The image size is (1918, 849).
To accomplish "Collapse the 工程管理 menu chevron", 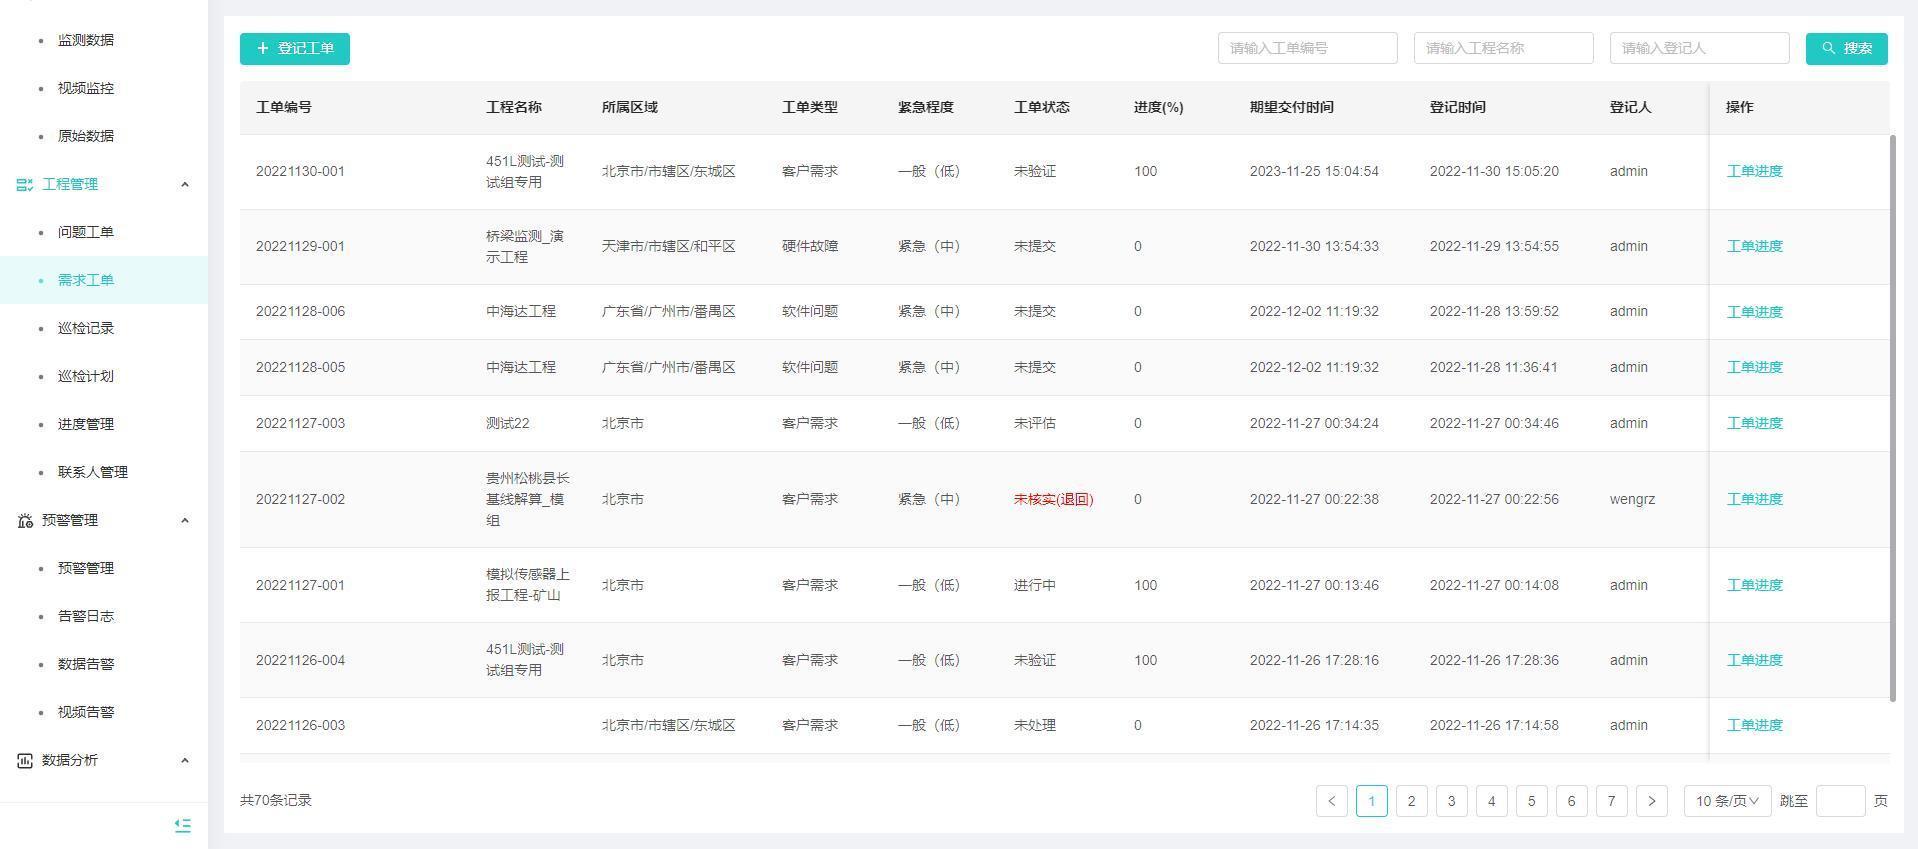I will (184, 184).
